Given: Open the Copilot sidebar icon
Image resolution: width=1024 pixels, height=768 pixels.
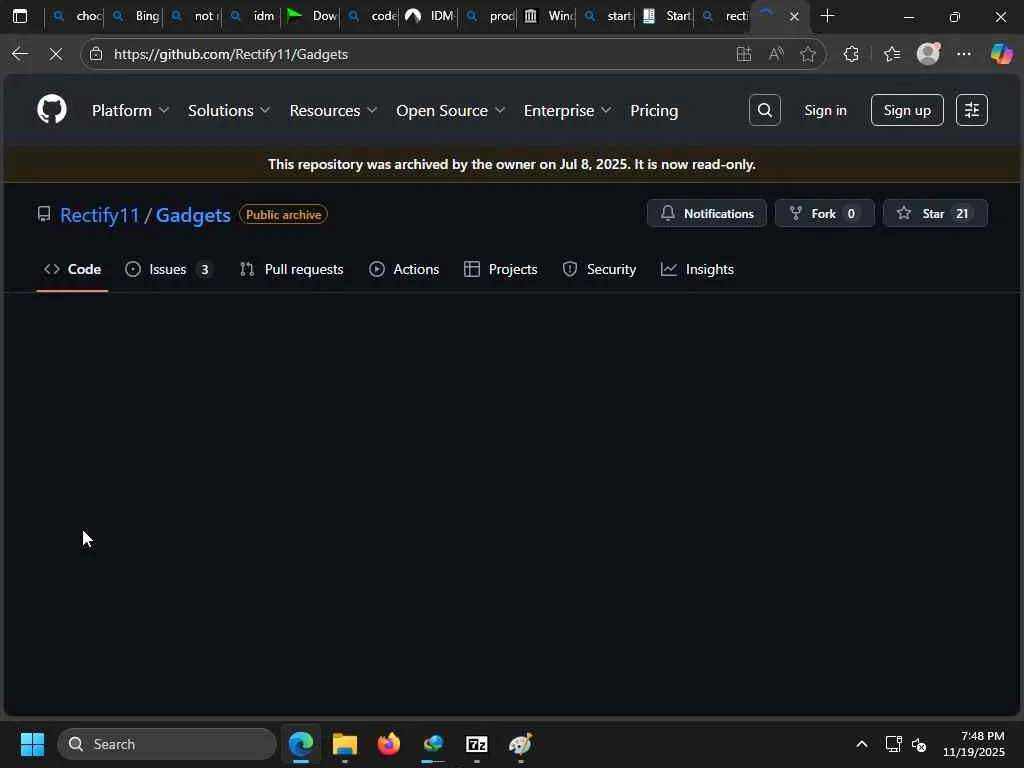Looking at the screenshot, I should point(1001,54).
